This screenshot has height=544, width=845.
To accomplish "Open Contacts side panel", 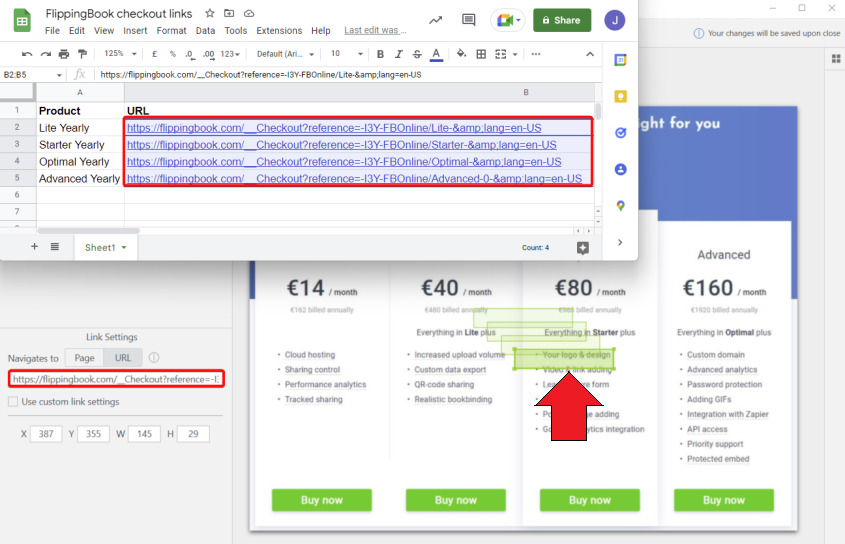I will pos(620,169).
